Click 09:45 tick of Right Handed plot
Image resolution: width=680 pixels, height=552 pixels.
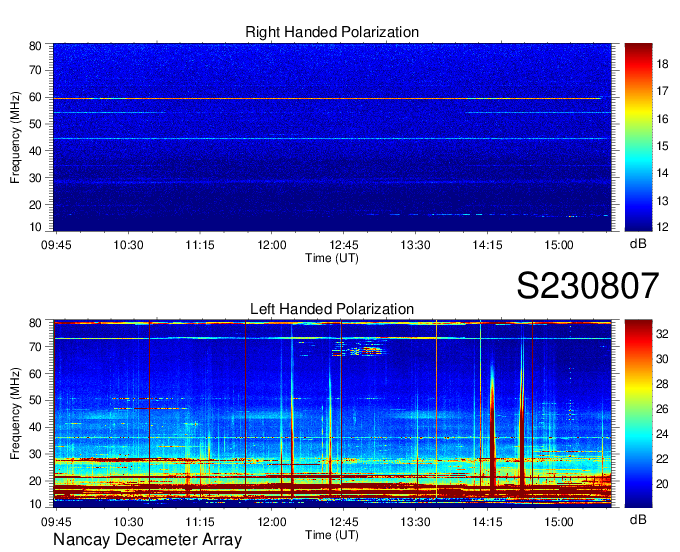56,245
